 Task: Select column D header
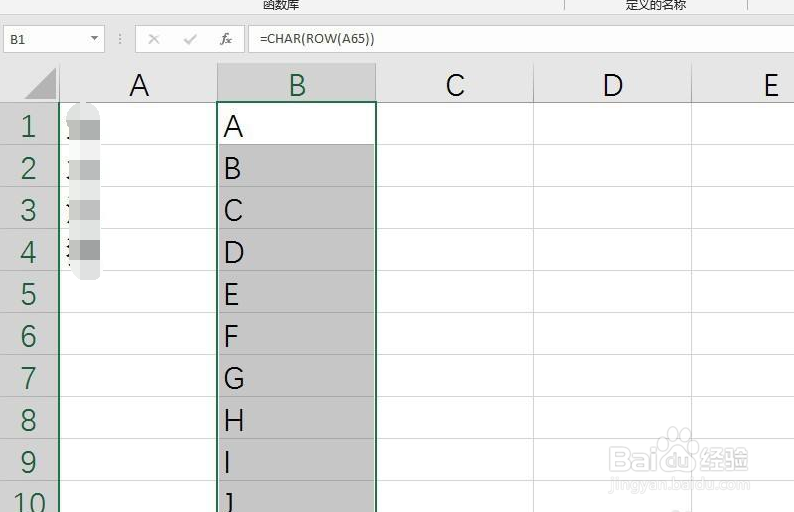point(612,84)
